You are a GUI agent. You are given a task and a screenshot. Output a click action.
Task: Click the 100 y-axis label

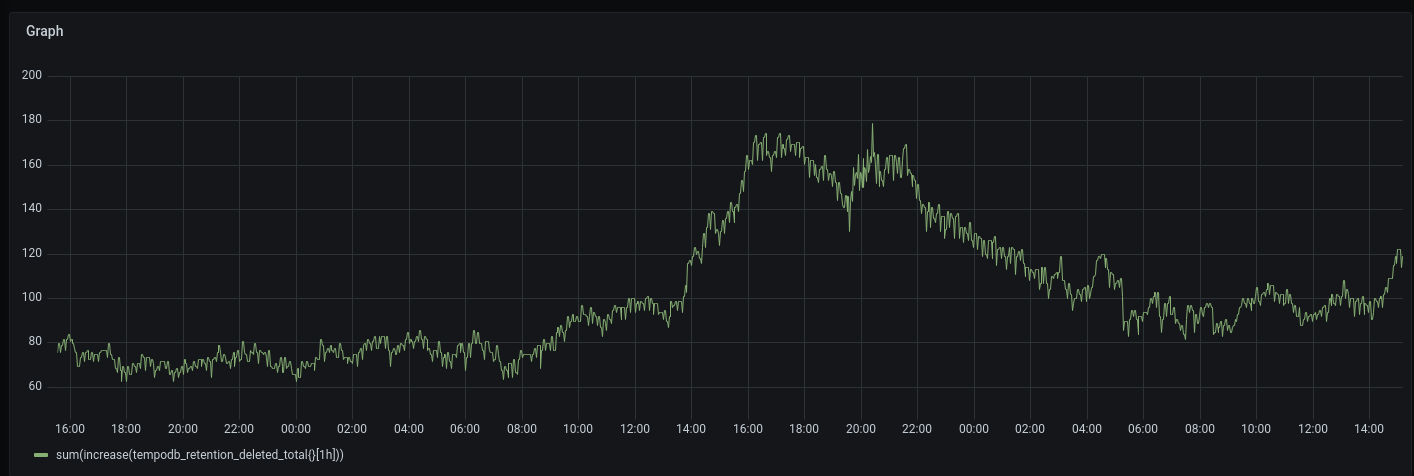pyautogui.click(x=31, y=298)
